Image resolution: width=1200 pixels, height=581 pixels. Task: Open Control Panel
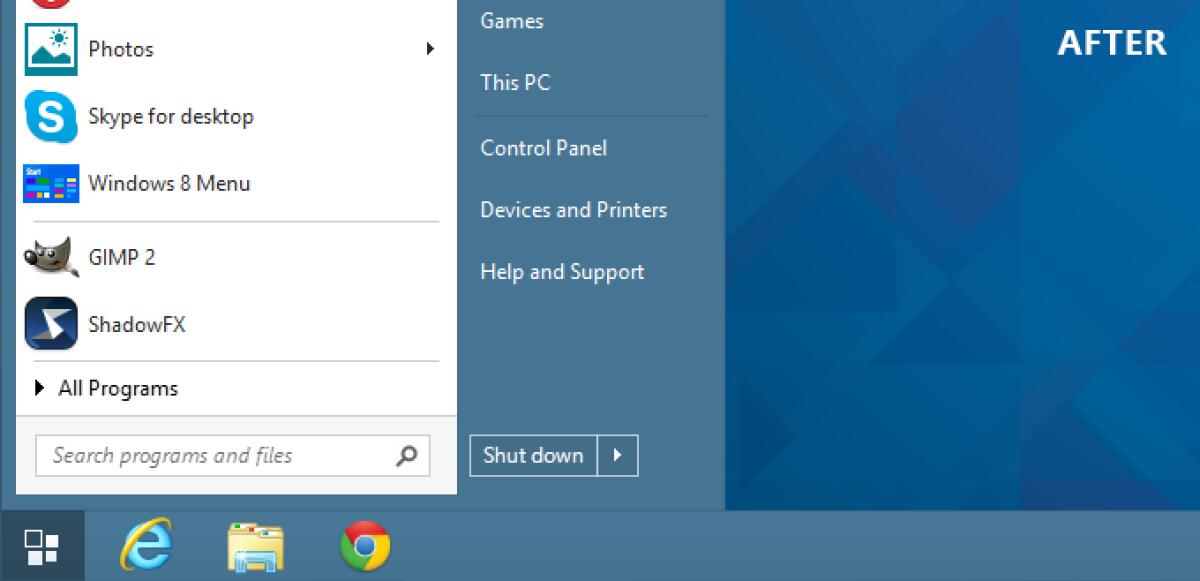point(543,148)
